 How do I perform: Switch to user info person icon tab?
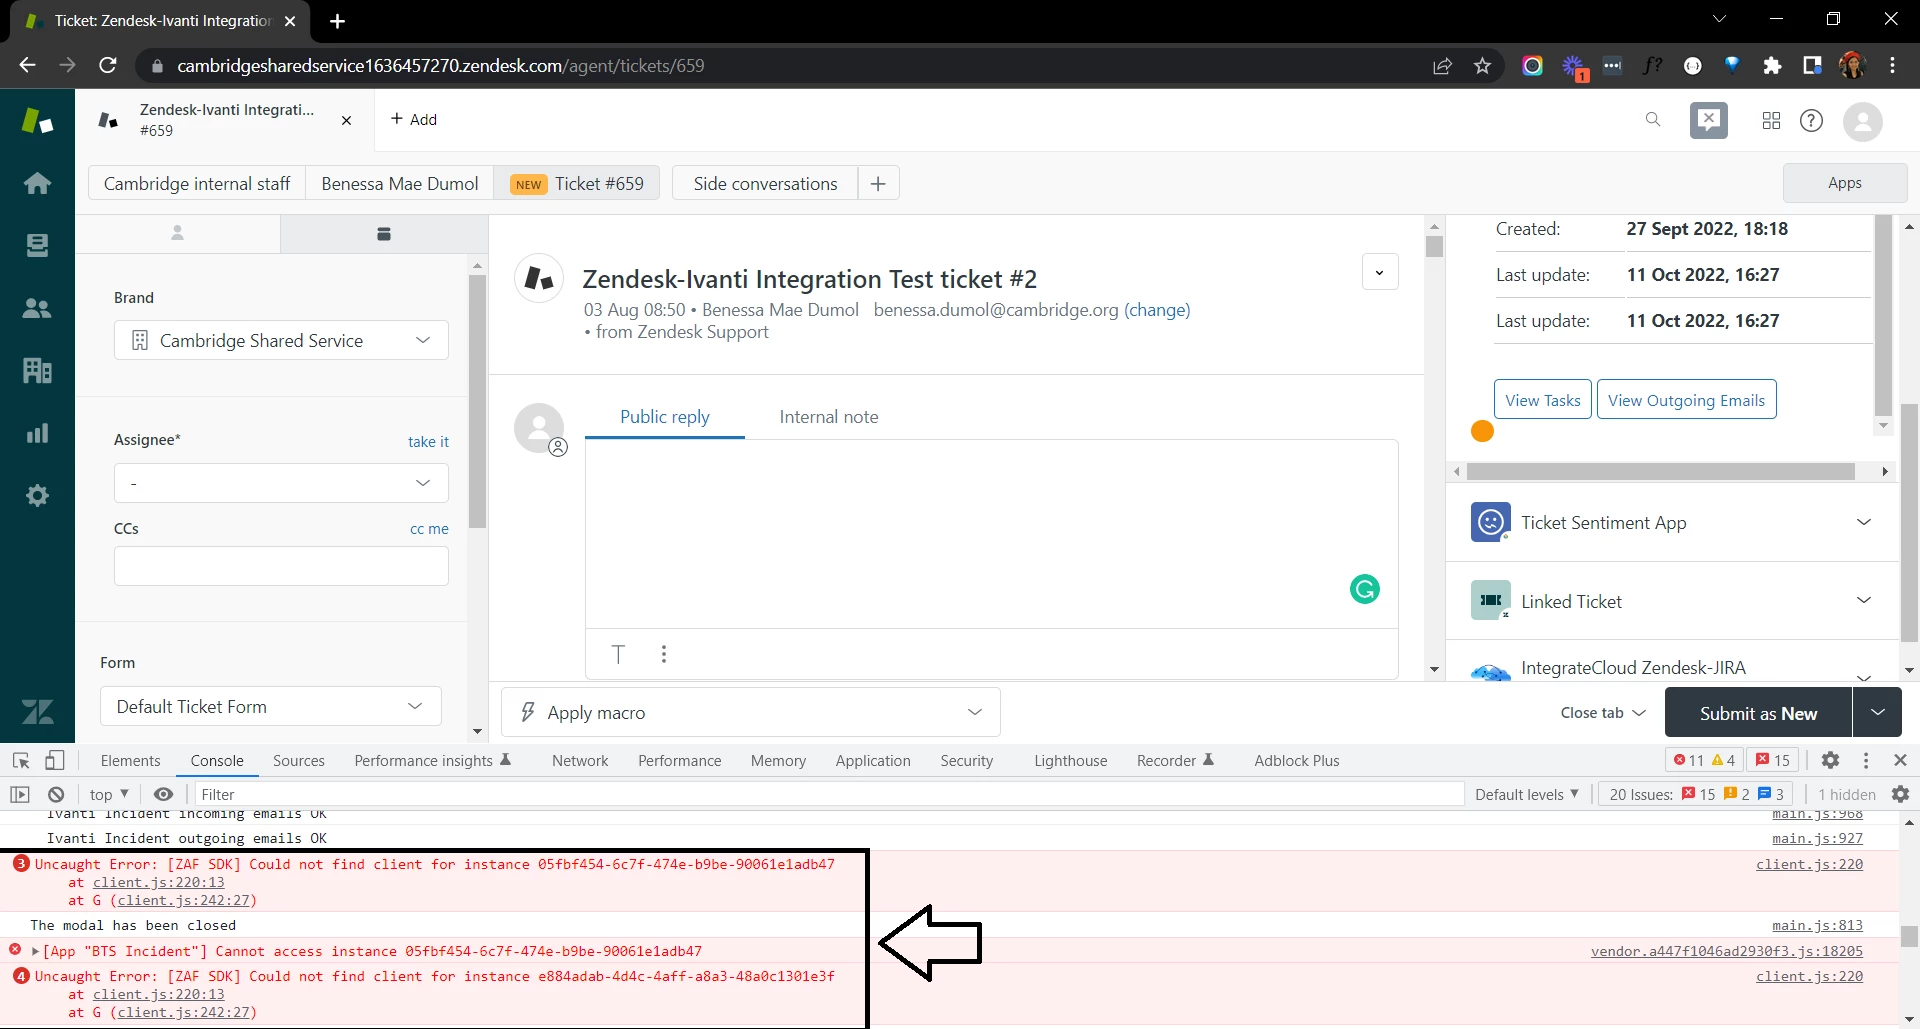pyautogui.click(x=177, y=233)
